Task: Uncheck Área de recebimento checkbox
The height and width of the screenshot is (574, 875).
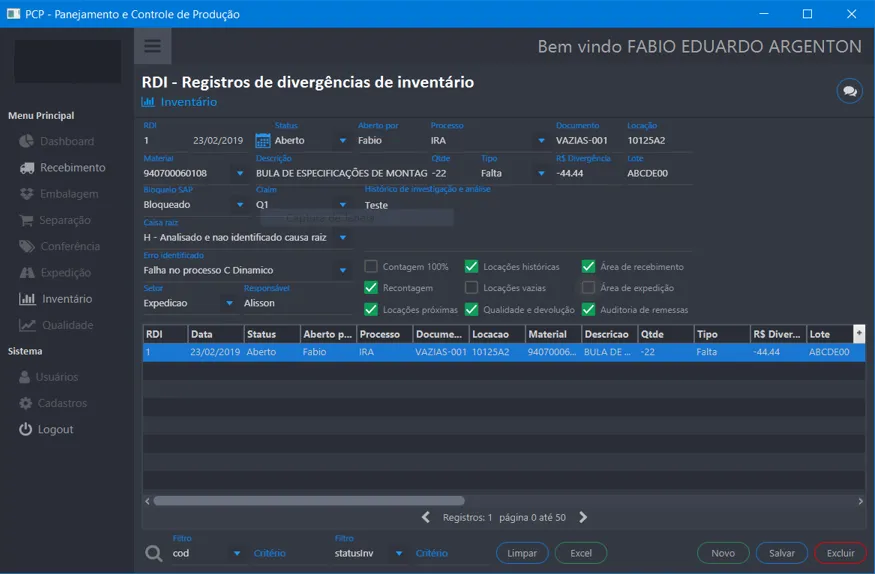Action: click(588, 267)
